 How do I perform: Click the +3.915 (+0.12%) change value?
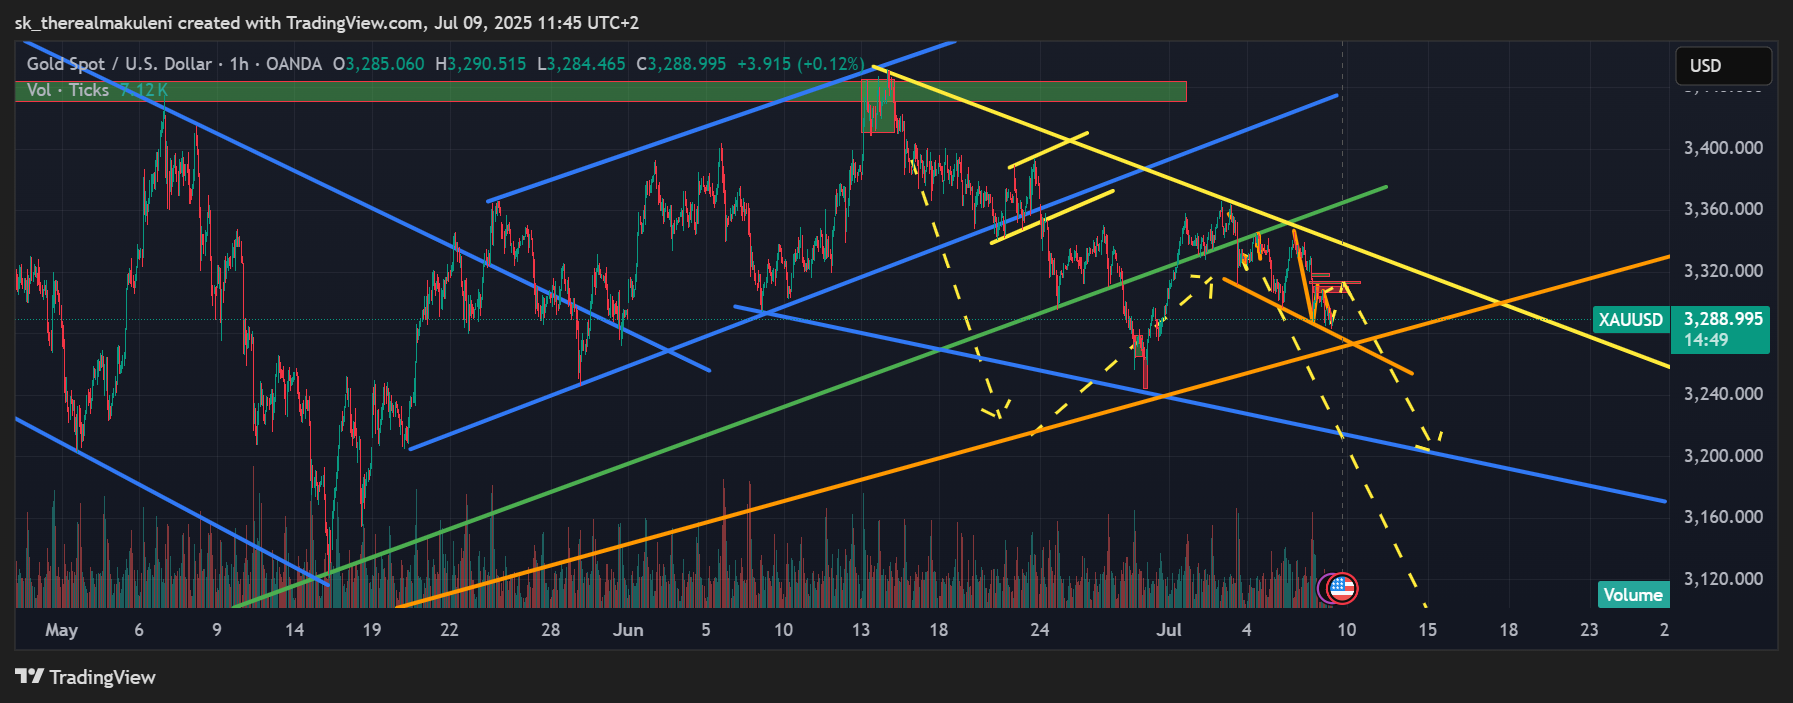click(800, 64)
